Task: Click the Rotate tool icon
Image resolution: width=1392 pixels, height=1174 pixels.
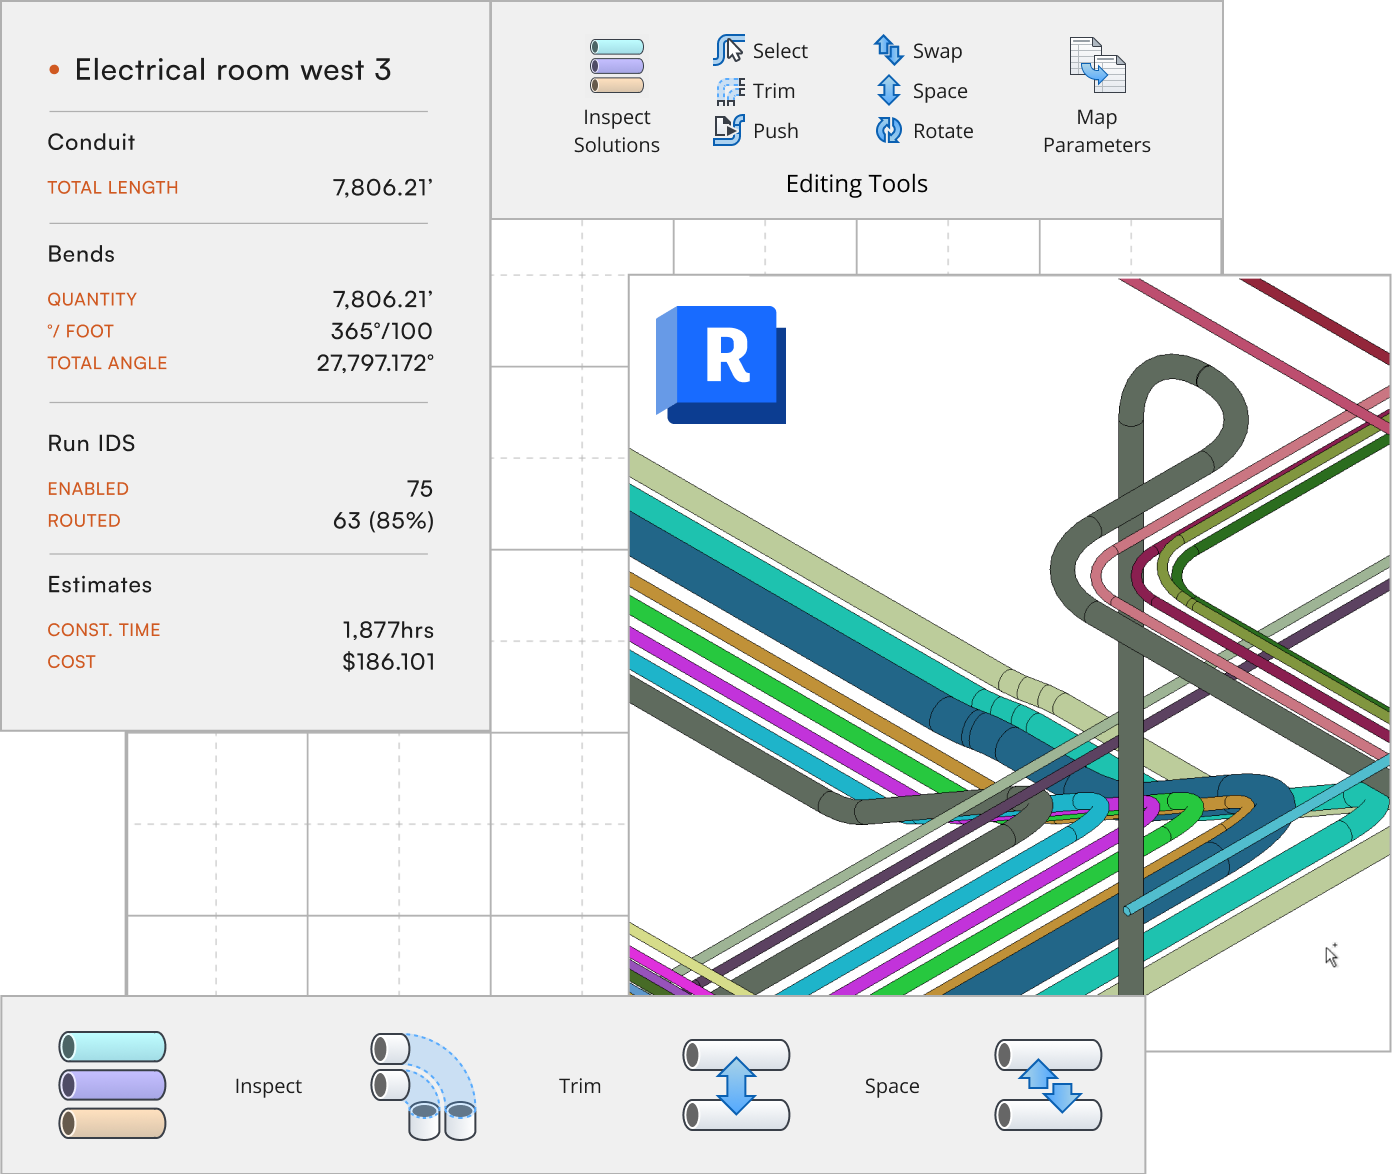Action: pos(889,130)
